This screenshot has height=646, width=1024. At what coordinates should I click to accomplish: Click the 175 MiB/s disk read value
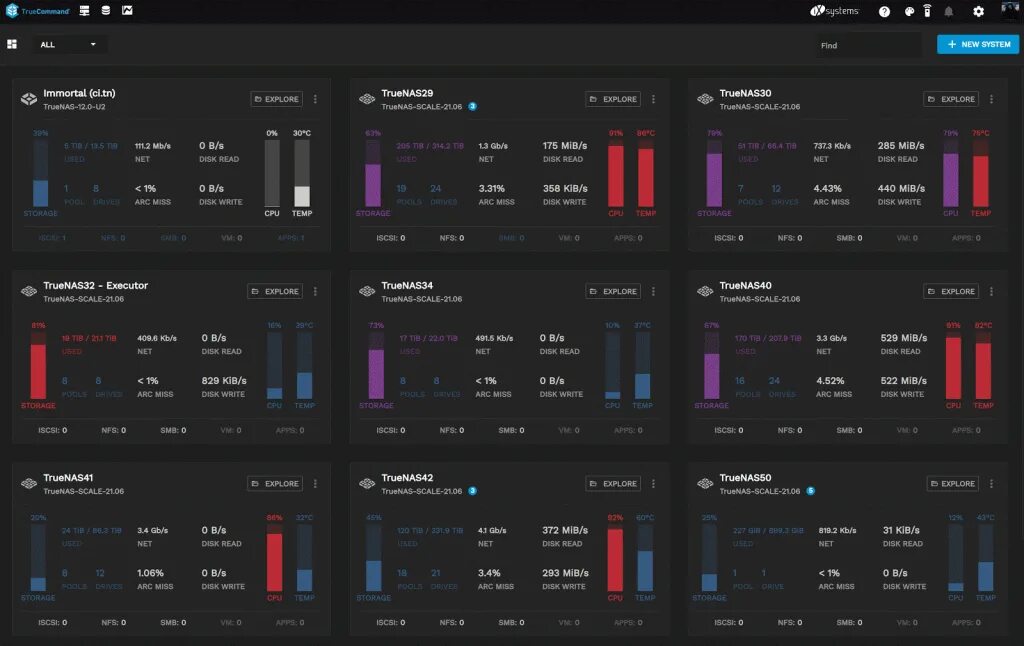click(x=564, y=146)
